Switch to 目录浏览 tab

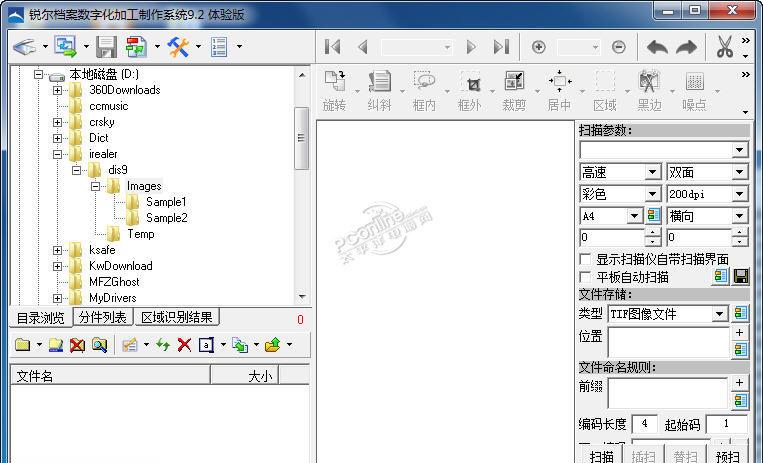point(41,318)
